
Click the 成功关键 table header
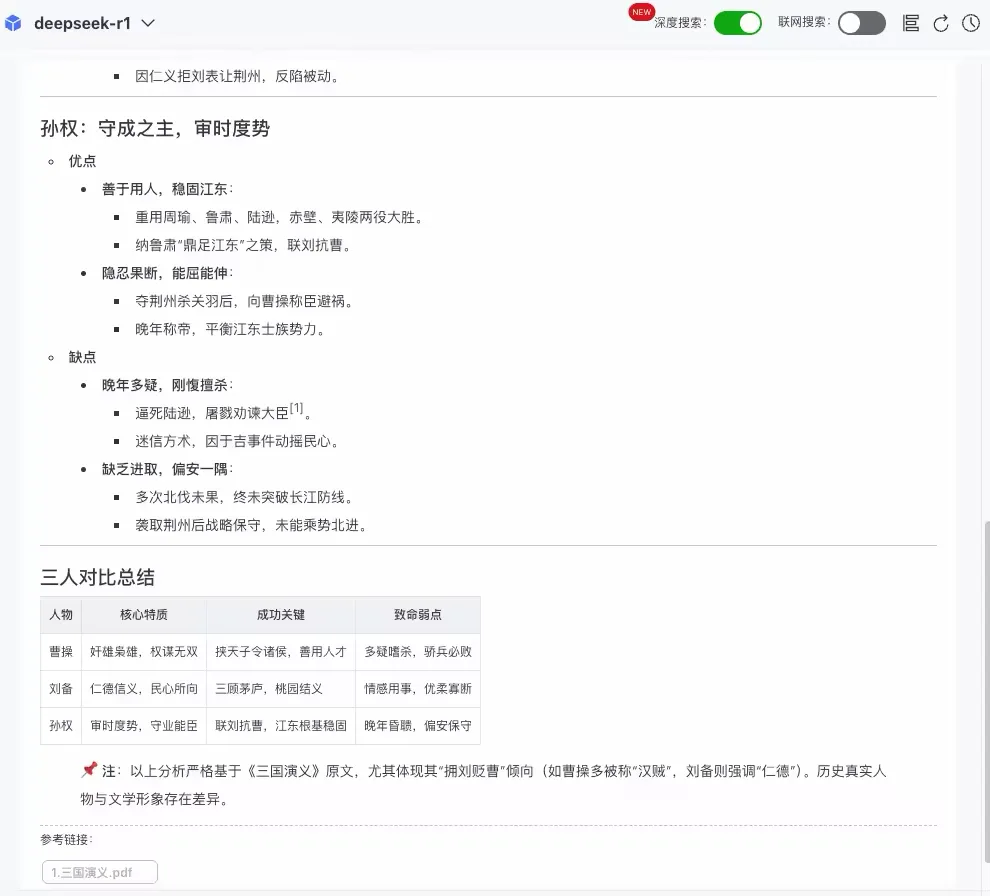click(281, 614)
